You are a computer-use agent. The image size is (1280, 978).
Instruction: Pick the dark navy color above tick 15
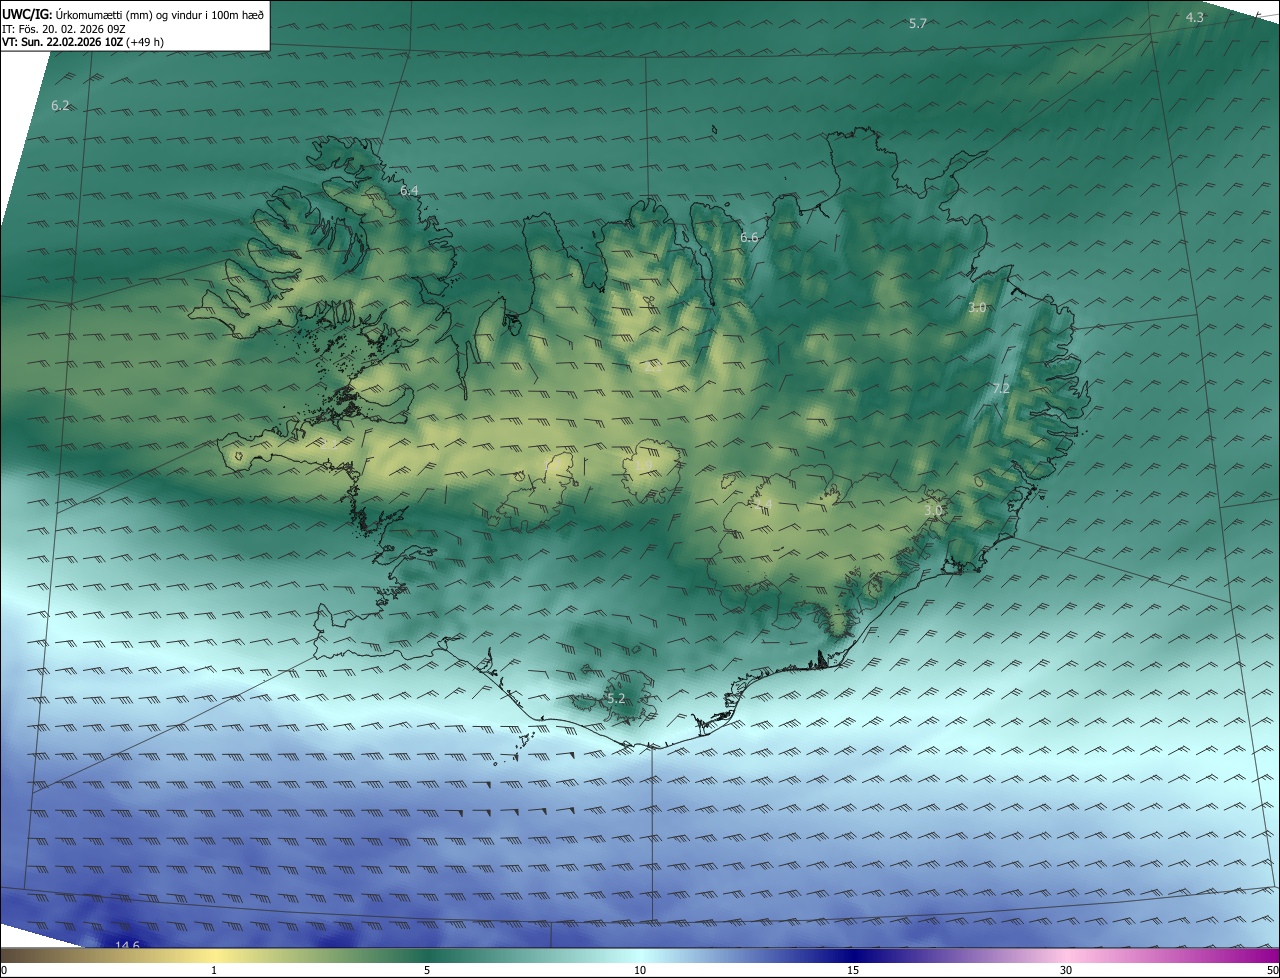click(x=853, y=956)
